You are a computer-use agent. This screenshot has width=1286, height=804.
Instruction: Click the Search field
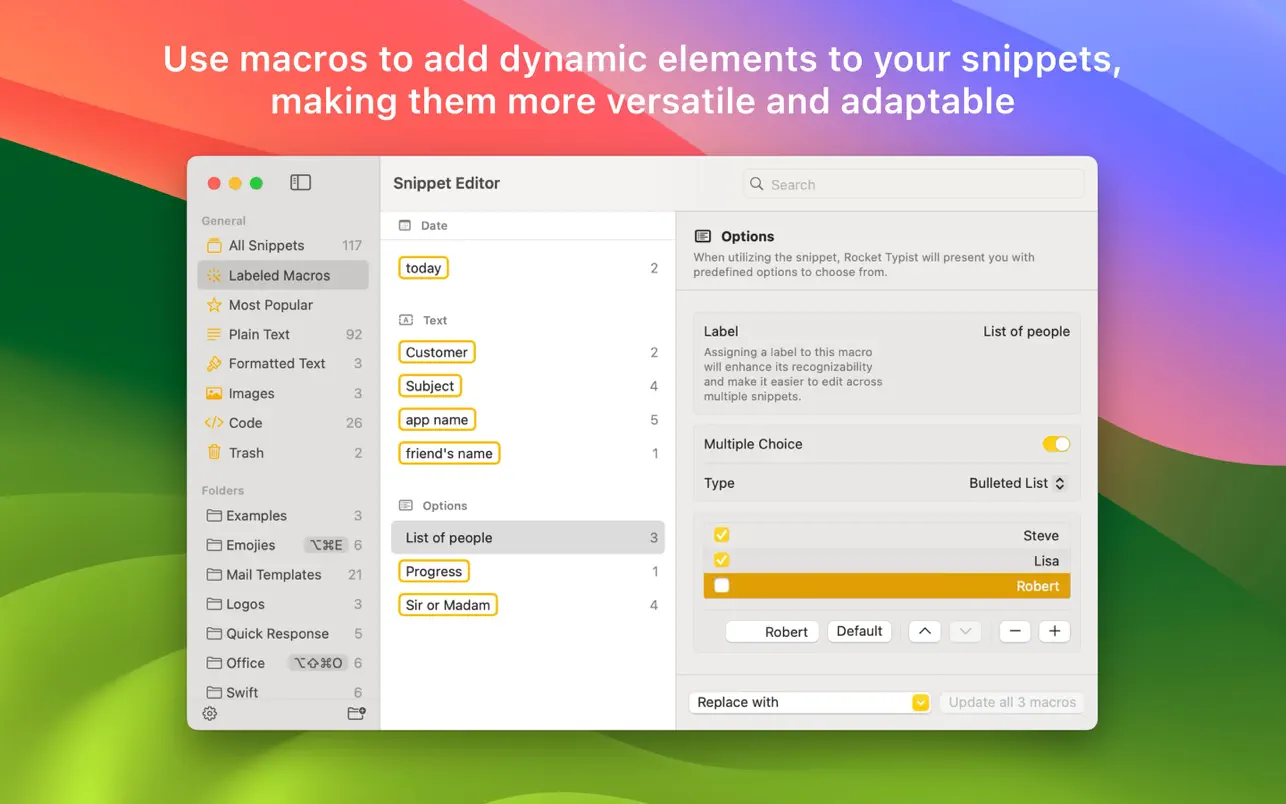click(914, 184)
